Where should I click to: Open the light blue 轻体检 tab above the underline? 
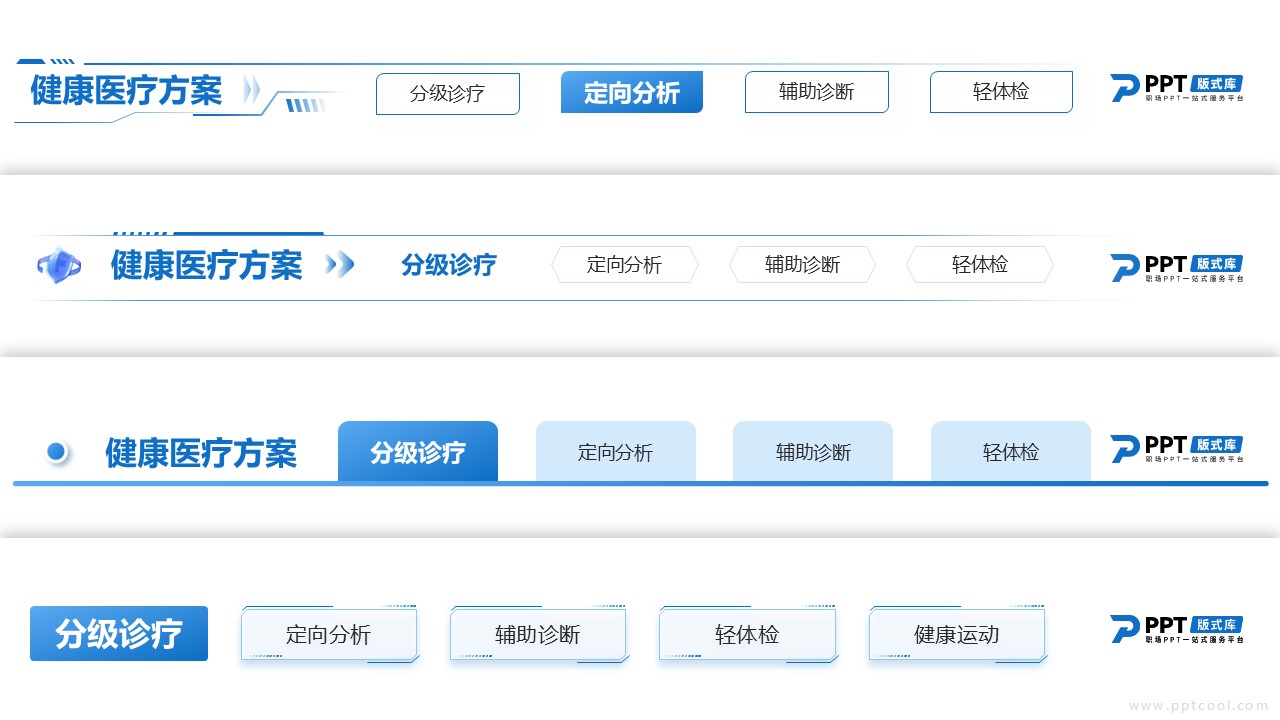pyautogui.click(x=1010, y=452)
